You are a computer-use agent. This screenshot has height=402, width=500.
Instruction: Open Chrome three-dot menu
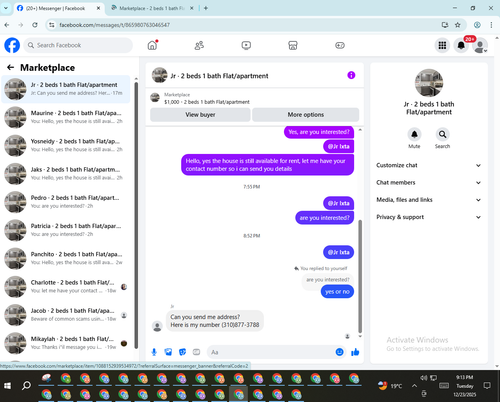491,25
